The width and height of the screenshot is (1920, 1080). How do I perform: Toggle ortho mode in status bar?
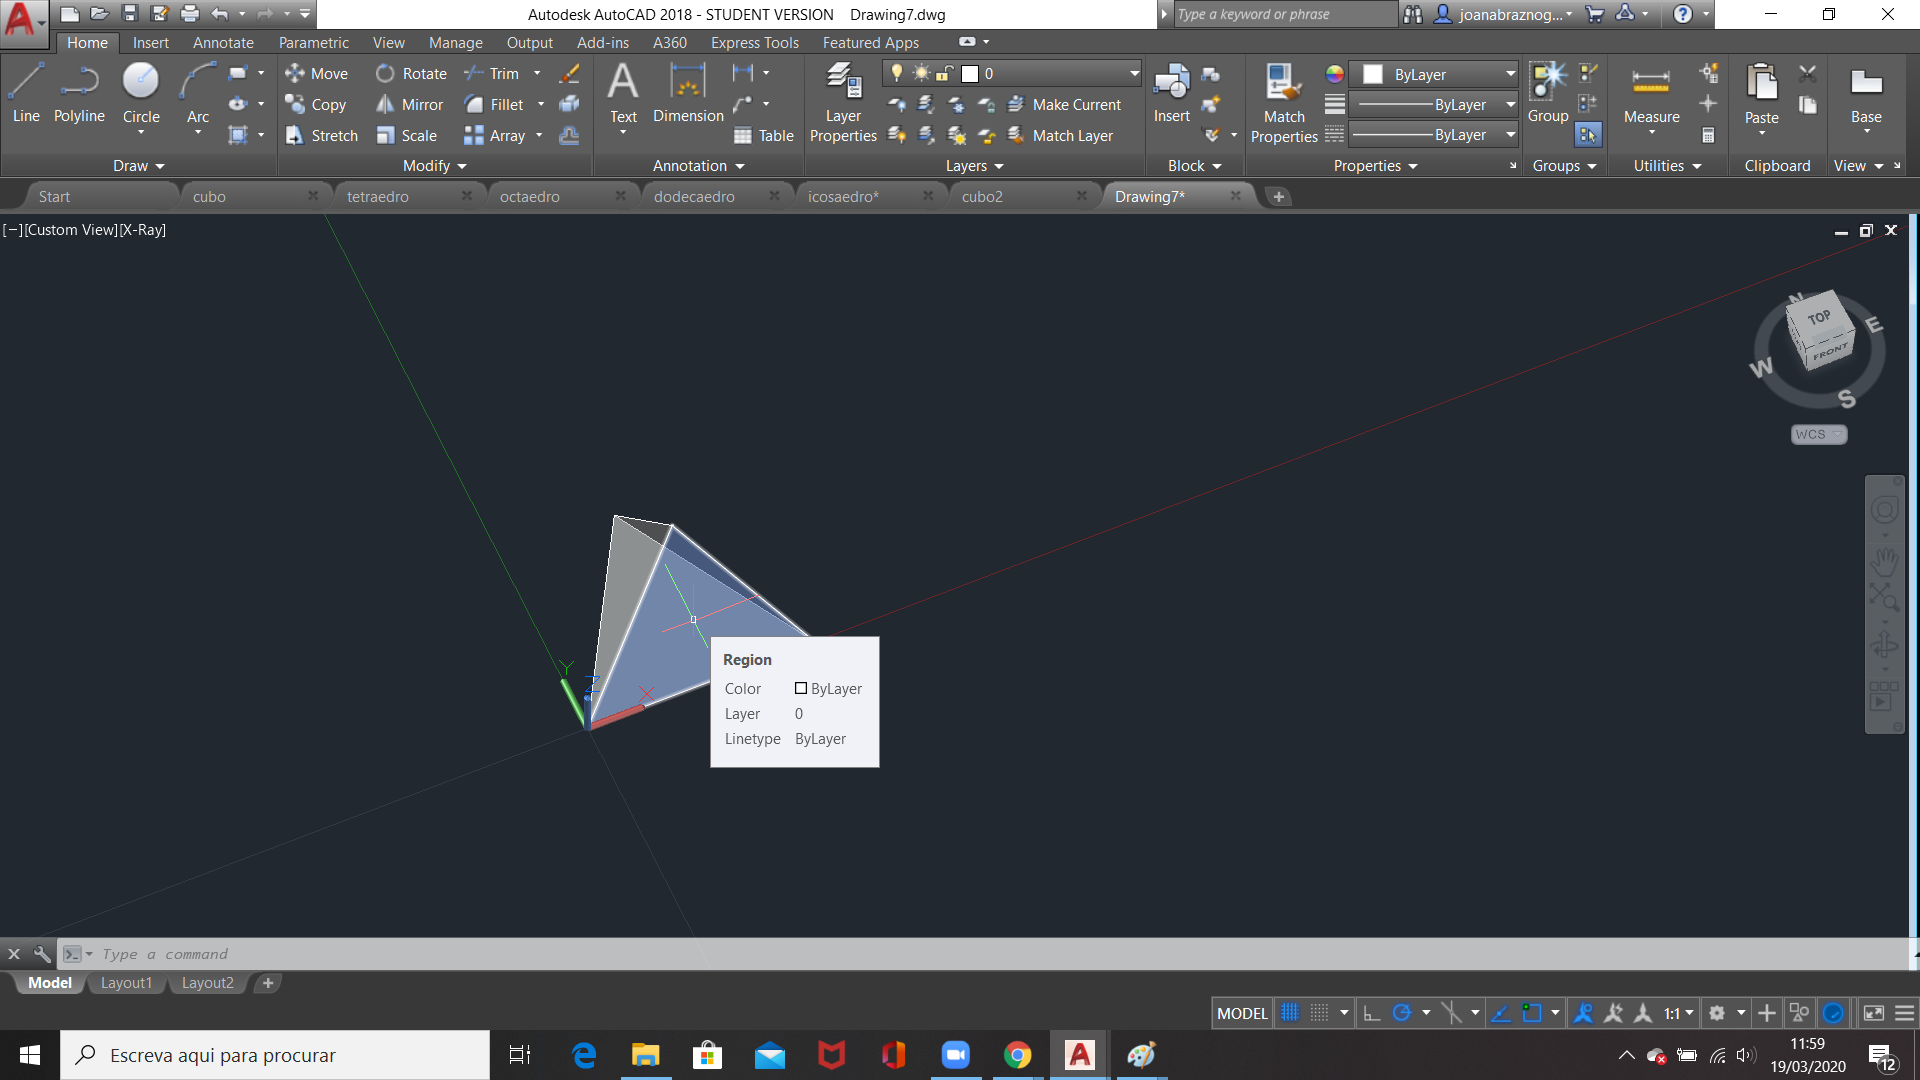point(1372,1013)
